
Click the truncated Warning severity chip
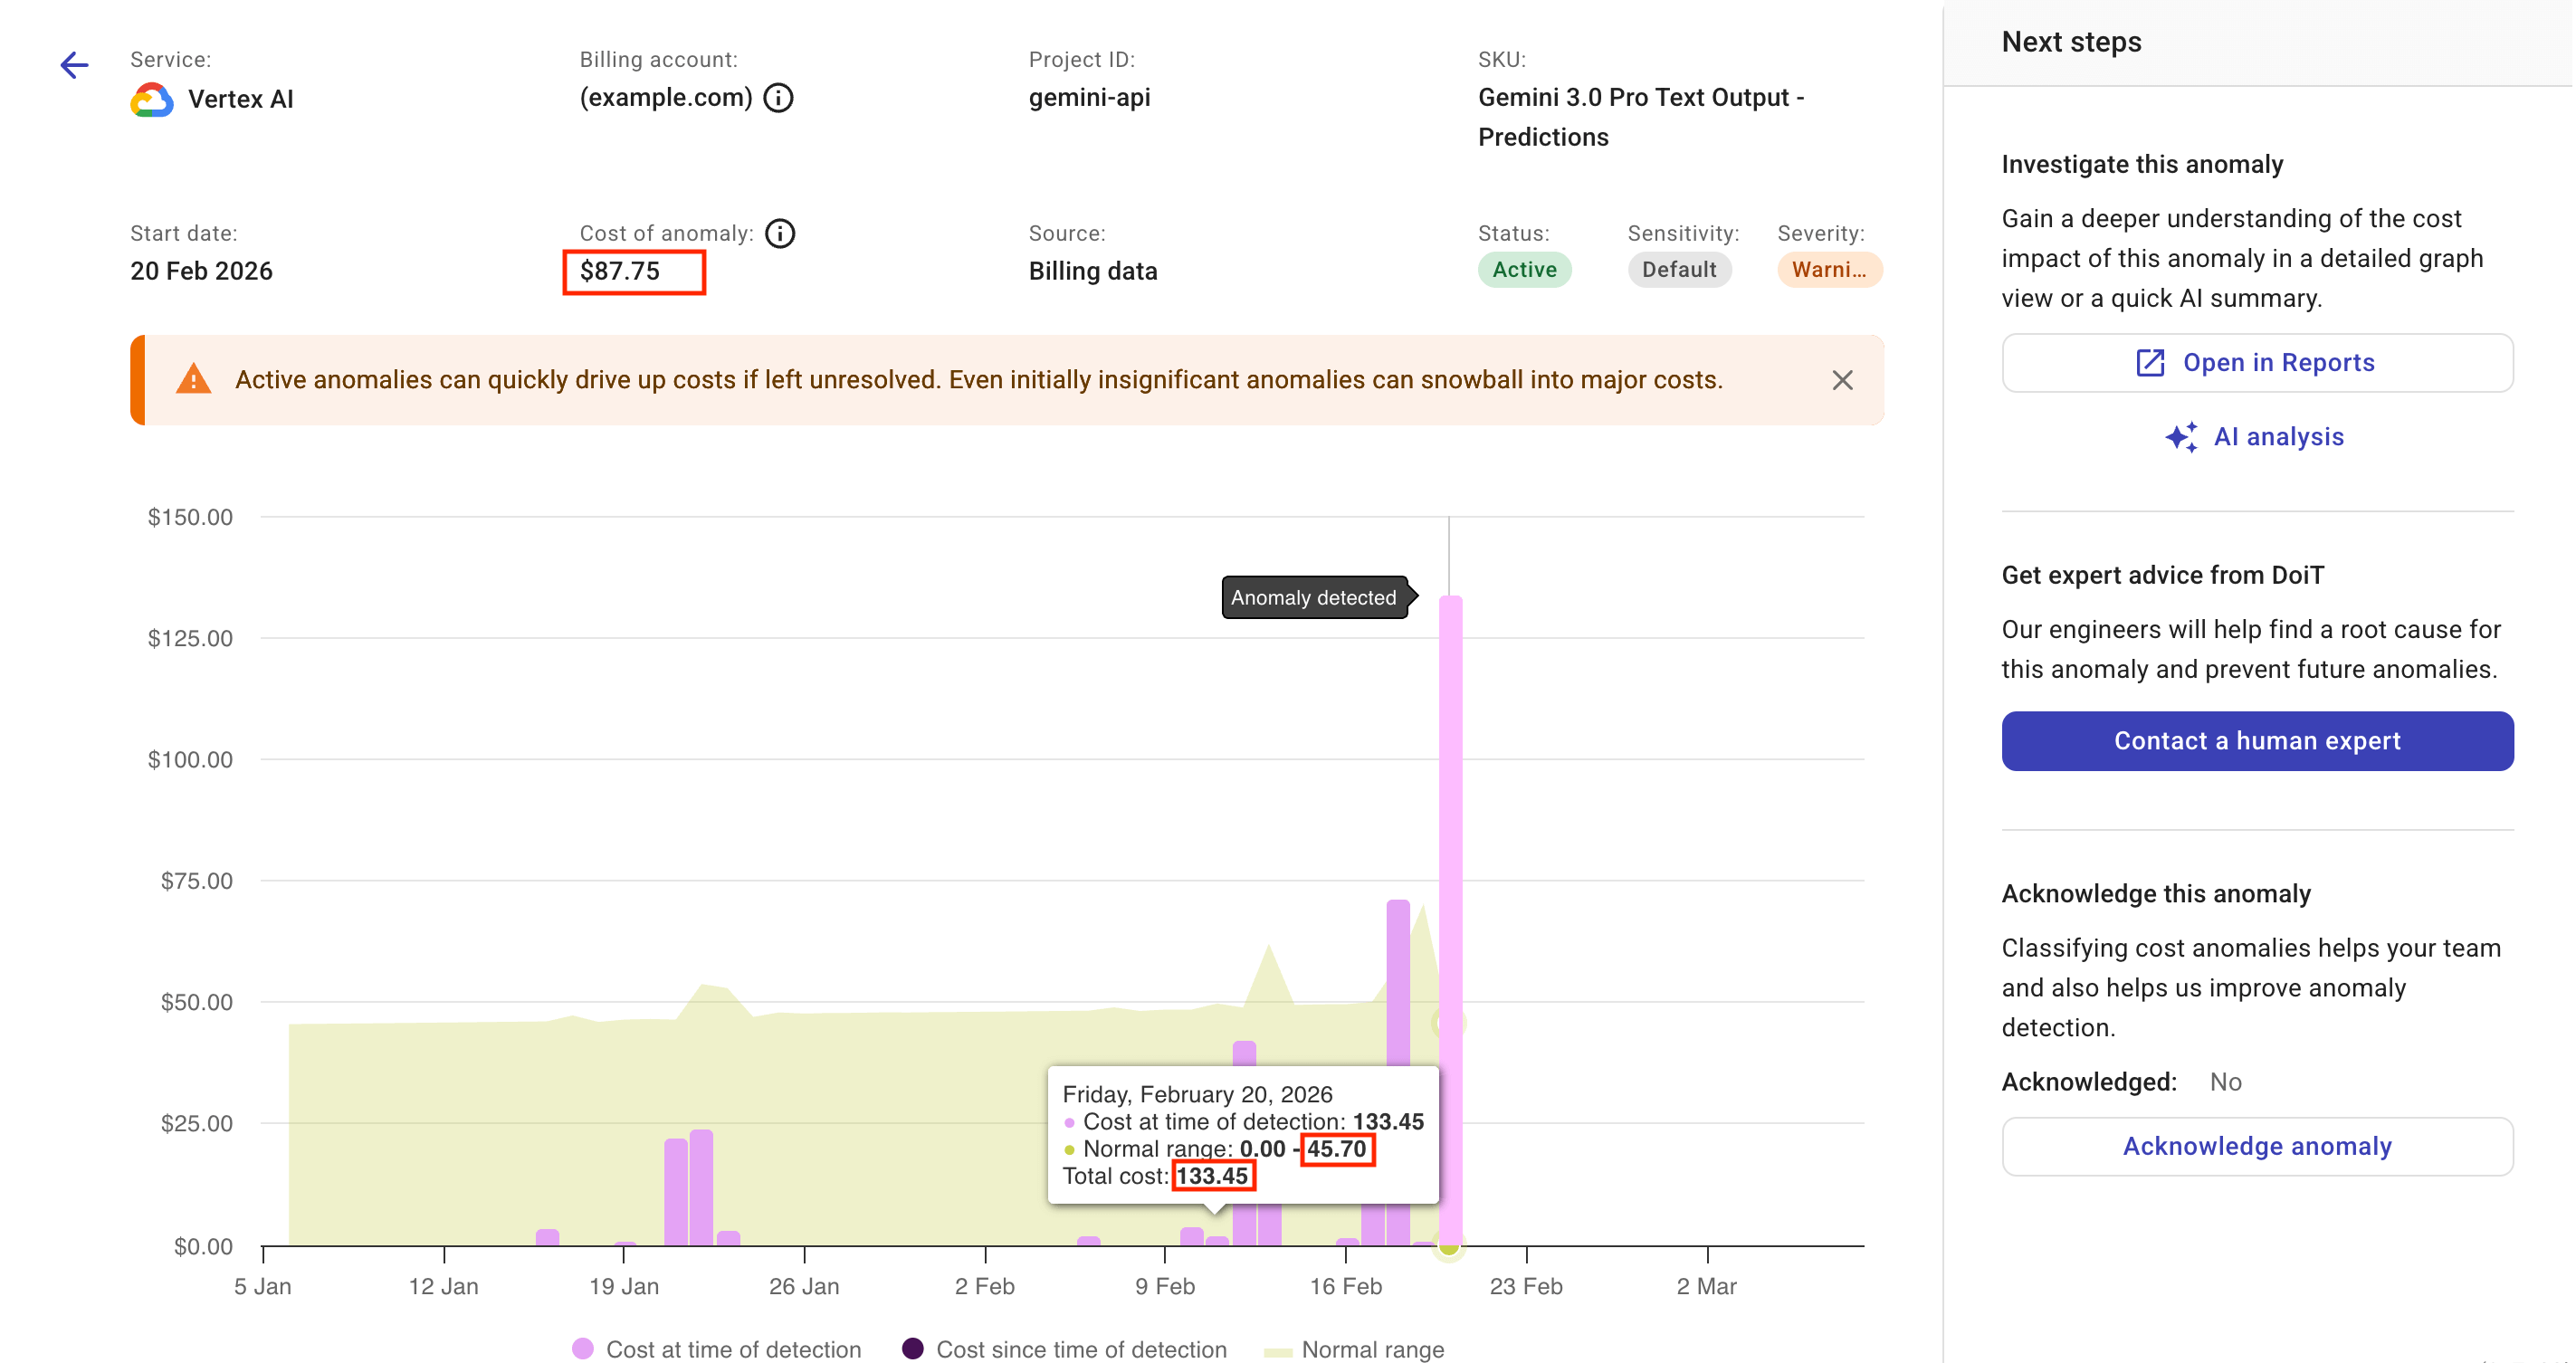click(1828, 270)
